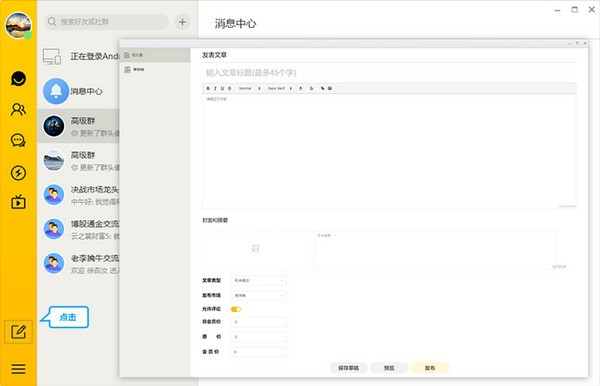Image resolution: width=600 pixels, height=386 pixels.
Task: Click the device login notice icon
Action: pos(52,57)
